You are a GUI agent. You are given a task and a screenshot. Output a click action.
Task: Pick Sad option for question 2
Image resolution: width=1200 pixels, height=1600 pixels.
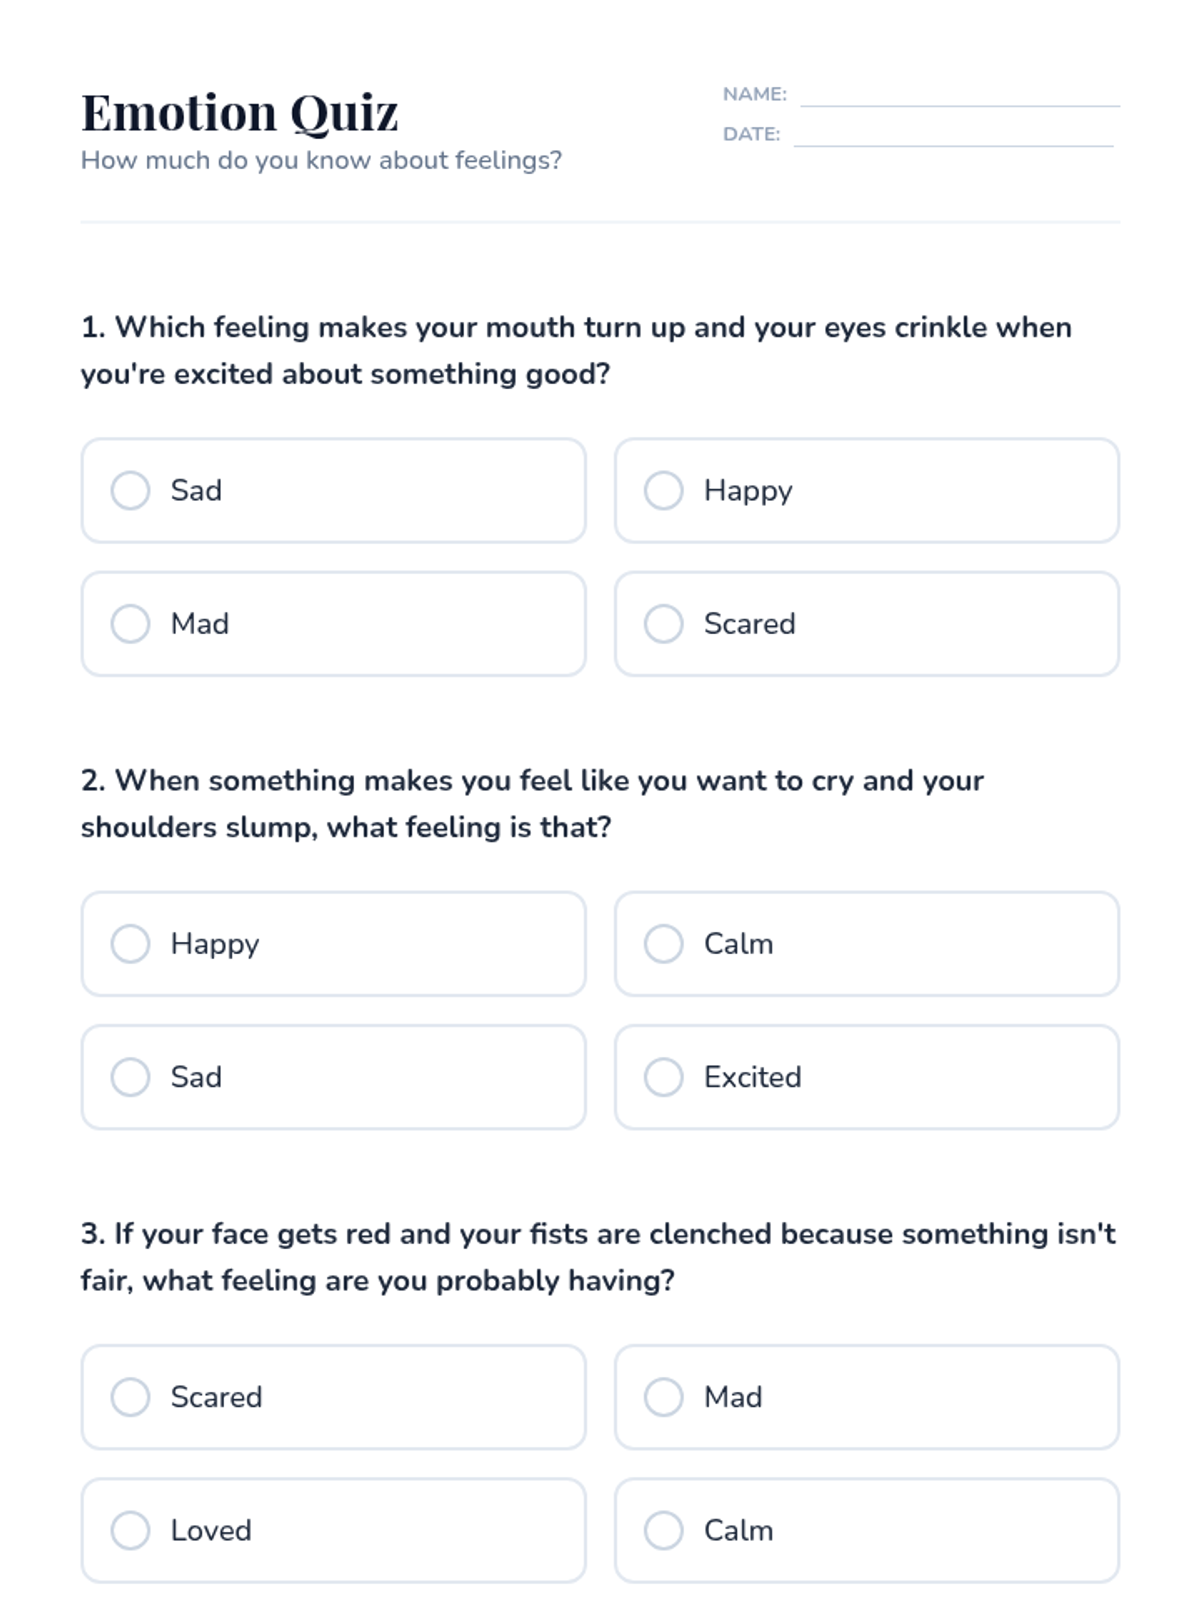pyautogui.click(x=130, y=1077)
